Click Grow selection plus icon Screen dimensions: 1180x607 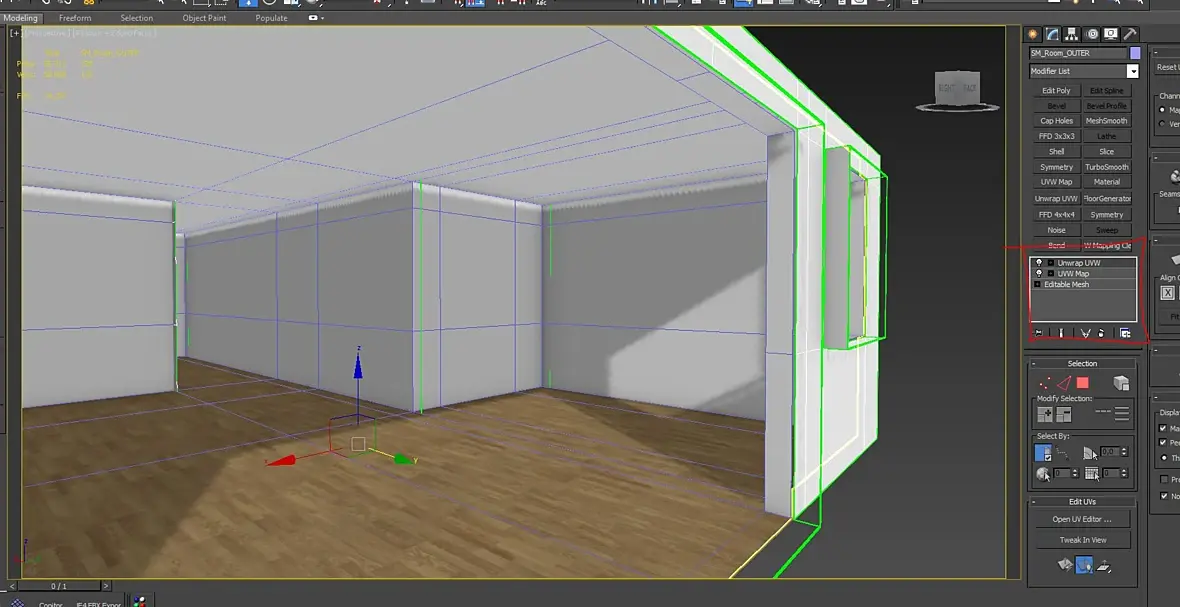tap(1045, 414)
